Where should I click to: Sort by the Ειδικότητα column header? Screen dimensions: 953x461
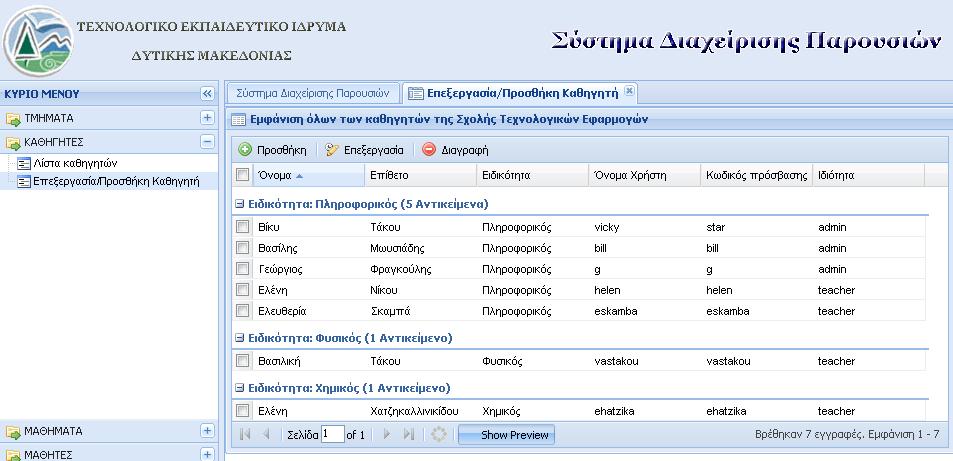click(532, 176)
